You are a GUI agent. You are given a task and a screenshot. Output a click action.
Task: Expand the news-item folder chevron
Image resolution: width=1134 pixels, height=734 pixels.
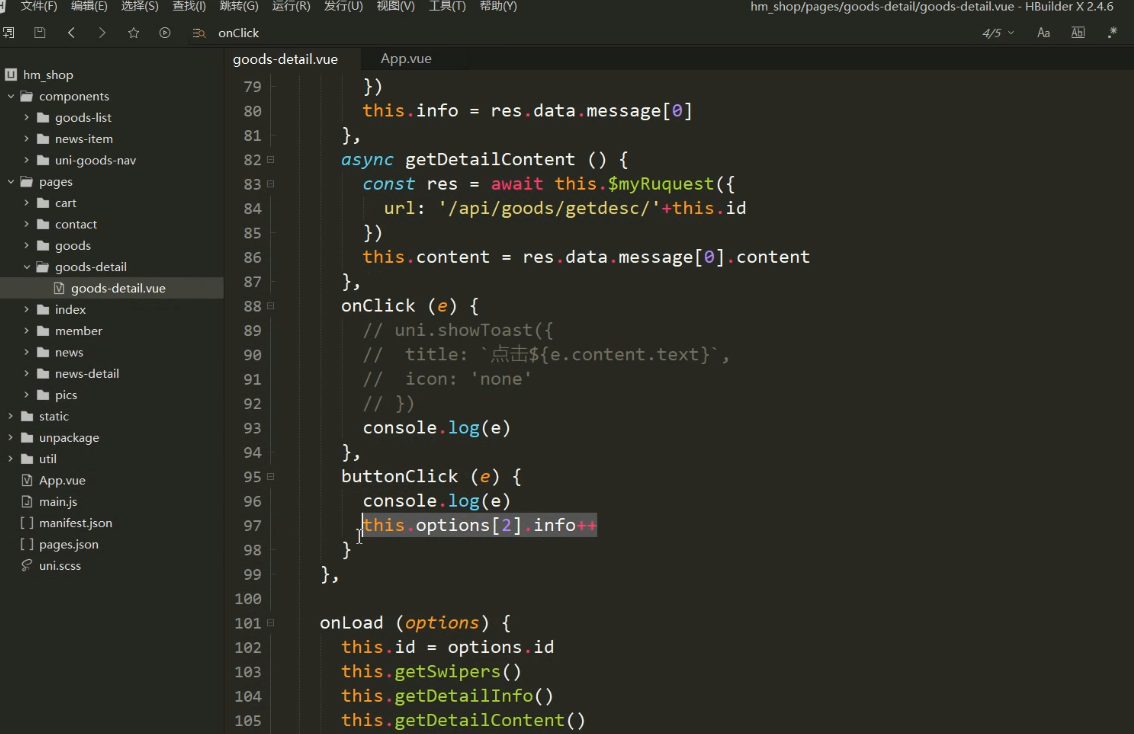(x=27, y=139)
